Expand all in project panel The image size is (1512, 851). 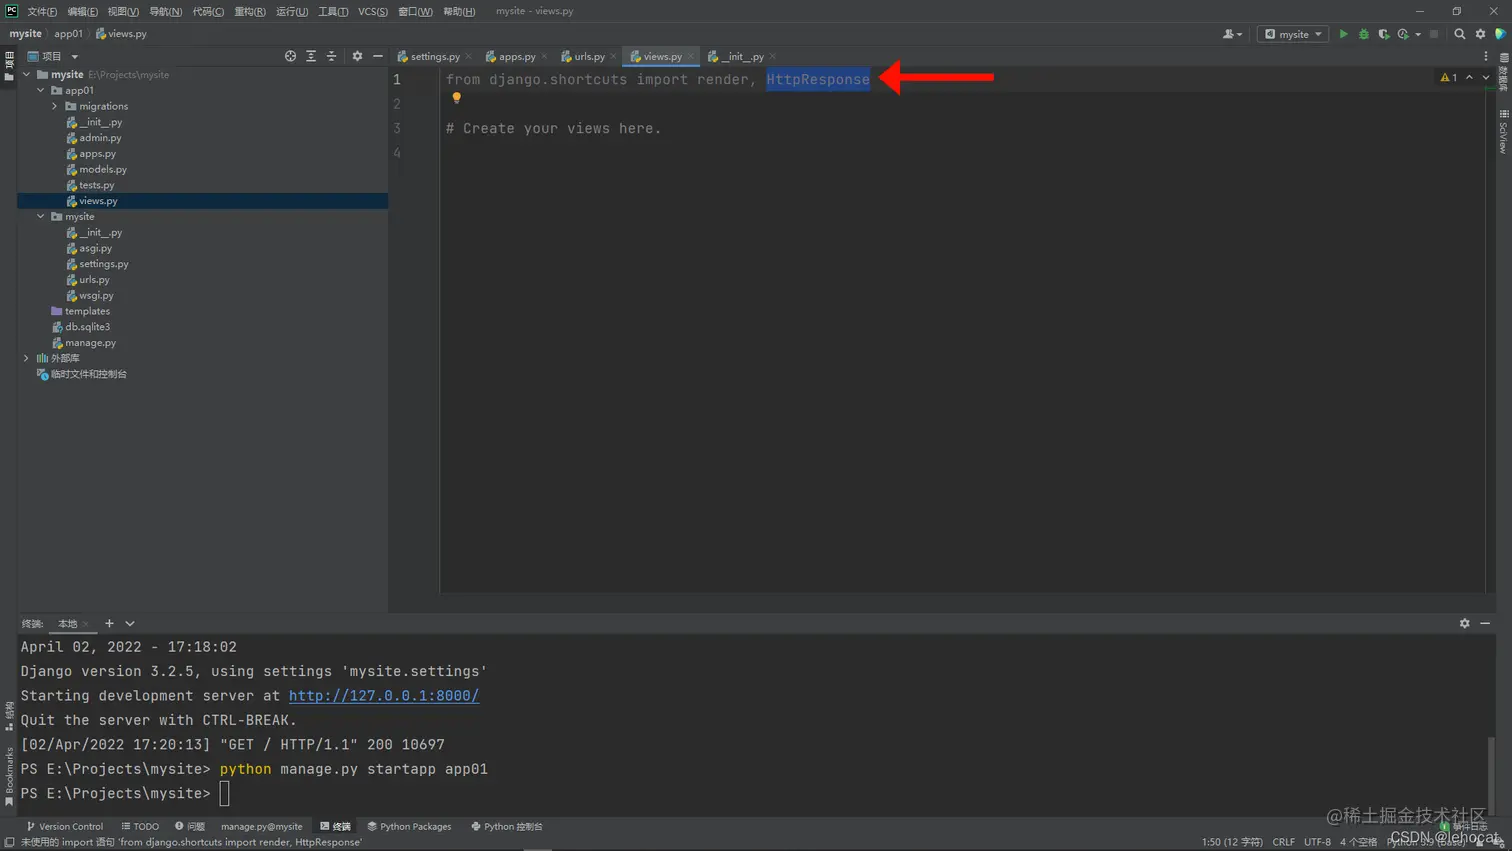click(x=311, y=56)
